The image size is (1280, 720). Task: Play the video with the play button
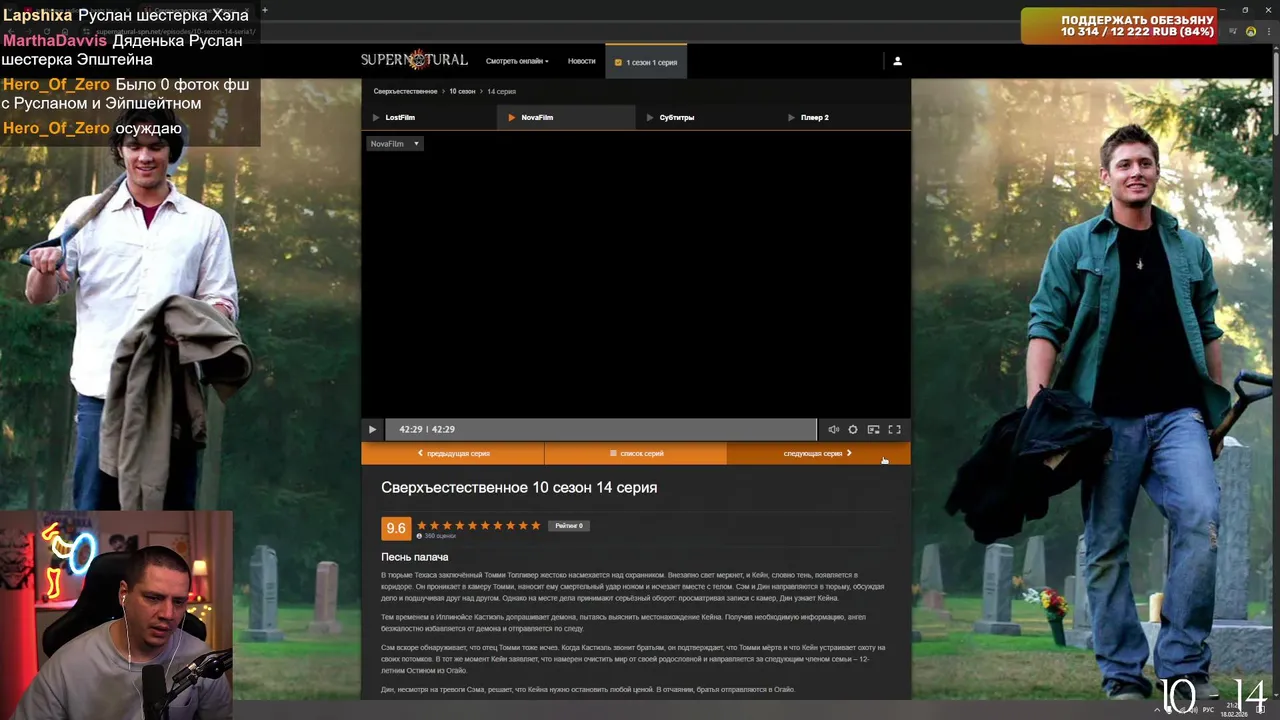[372, 429]
